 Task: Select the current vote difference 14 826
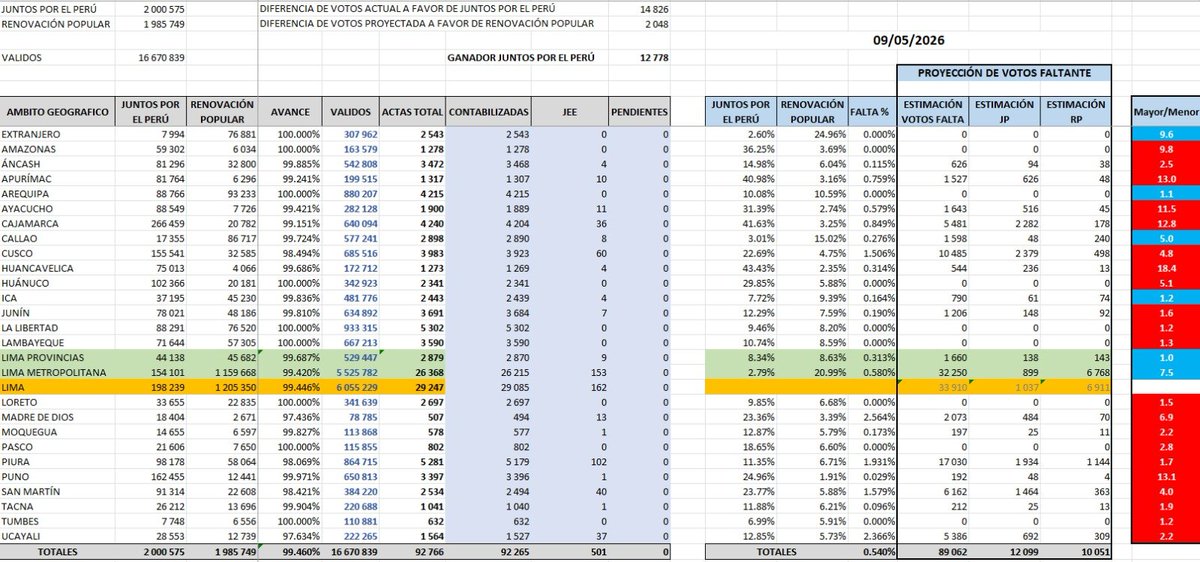652,8
